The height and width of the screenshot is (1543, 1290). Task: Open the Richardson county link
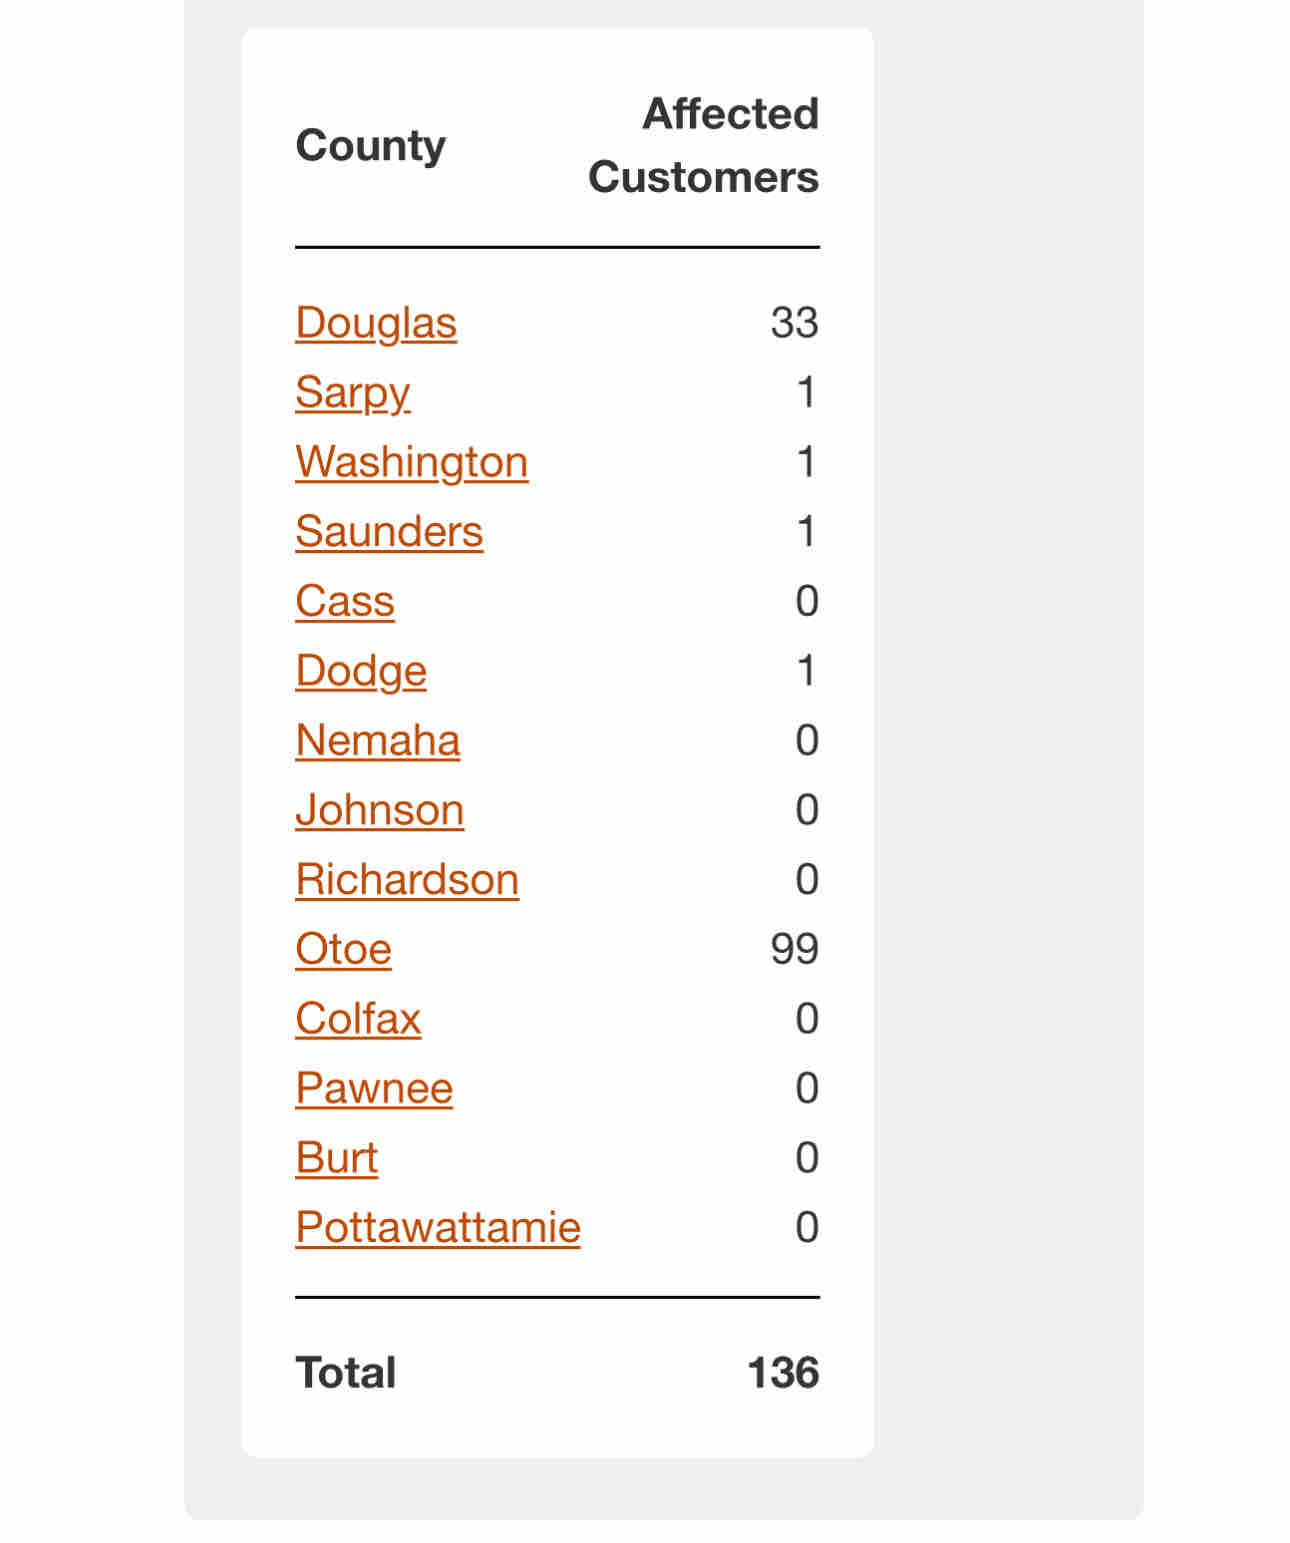pyautogui.click(x=407, y=880)
